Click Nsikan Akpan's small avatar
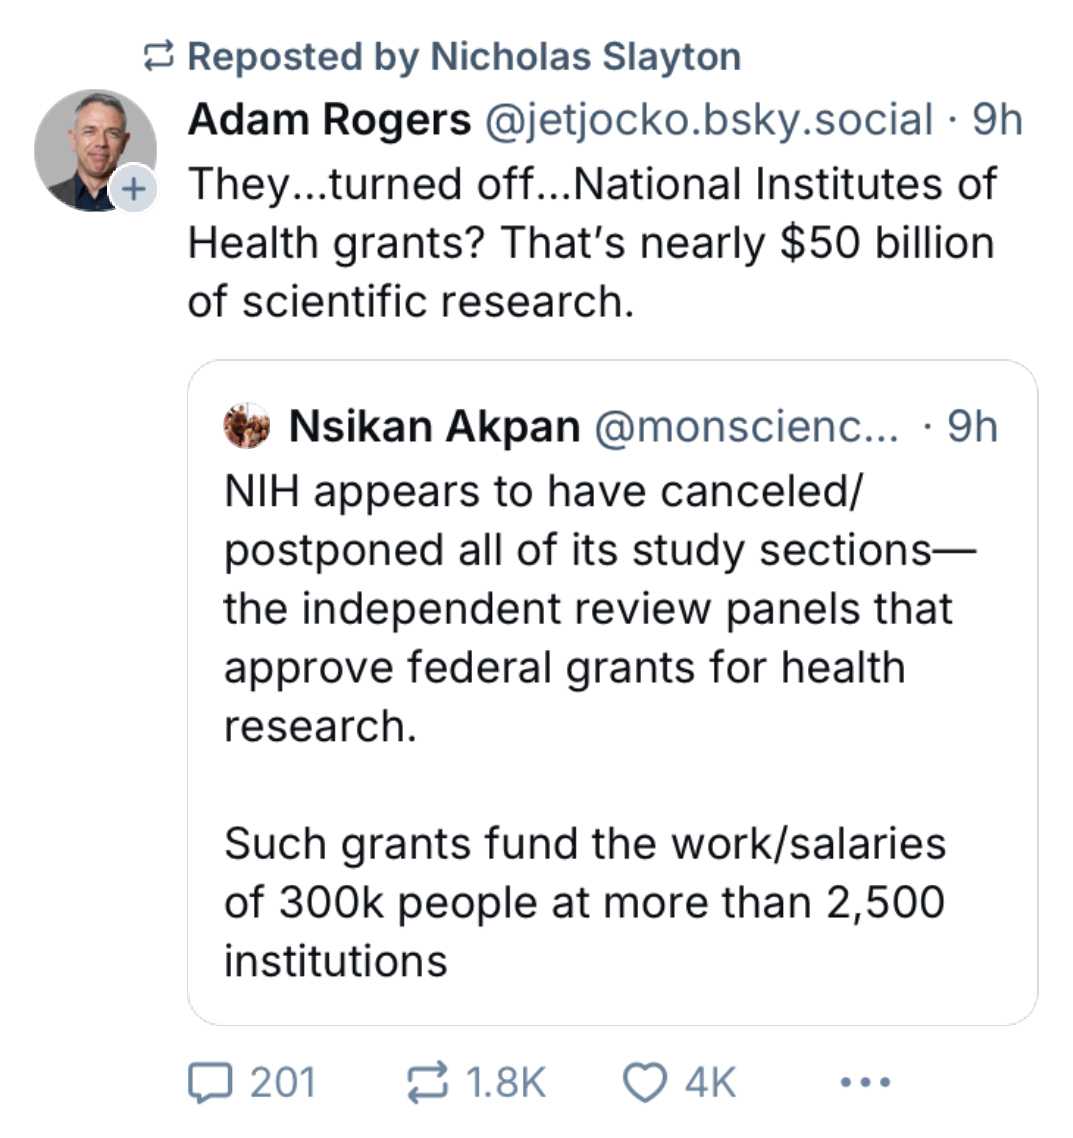1073x1138 pixels. [x=247, y=426]
